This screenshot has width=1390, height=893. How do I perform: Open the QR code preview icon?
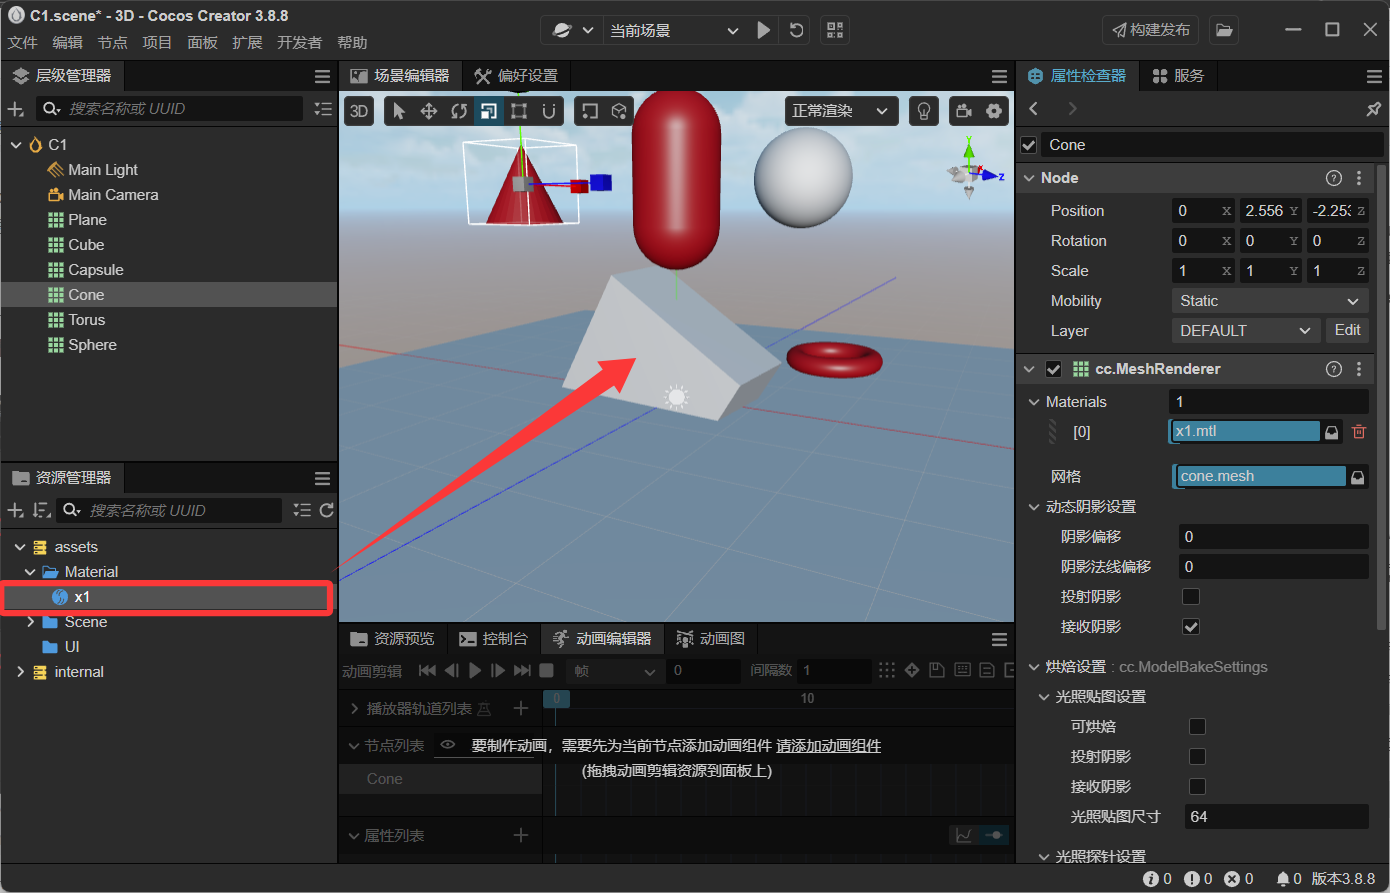pyautogui.click(x=835, y=30)
